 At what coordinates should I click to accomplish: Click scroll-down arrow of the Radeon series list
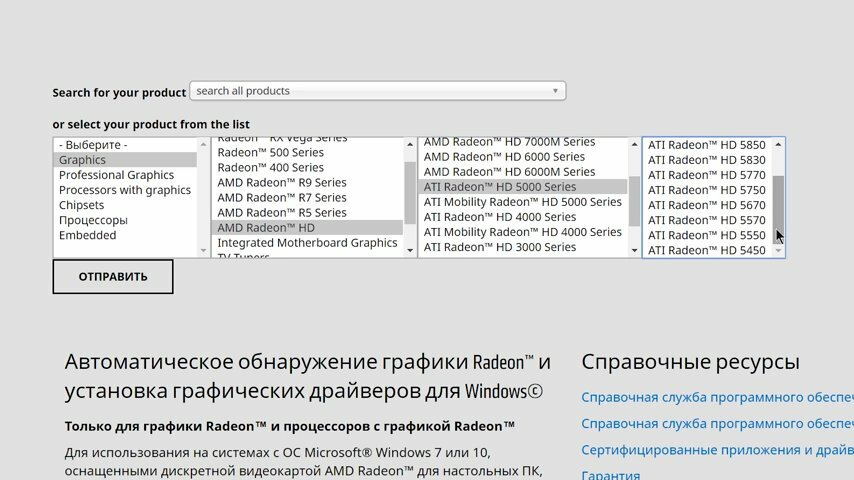click(410, 251)
